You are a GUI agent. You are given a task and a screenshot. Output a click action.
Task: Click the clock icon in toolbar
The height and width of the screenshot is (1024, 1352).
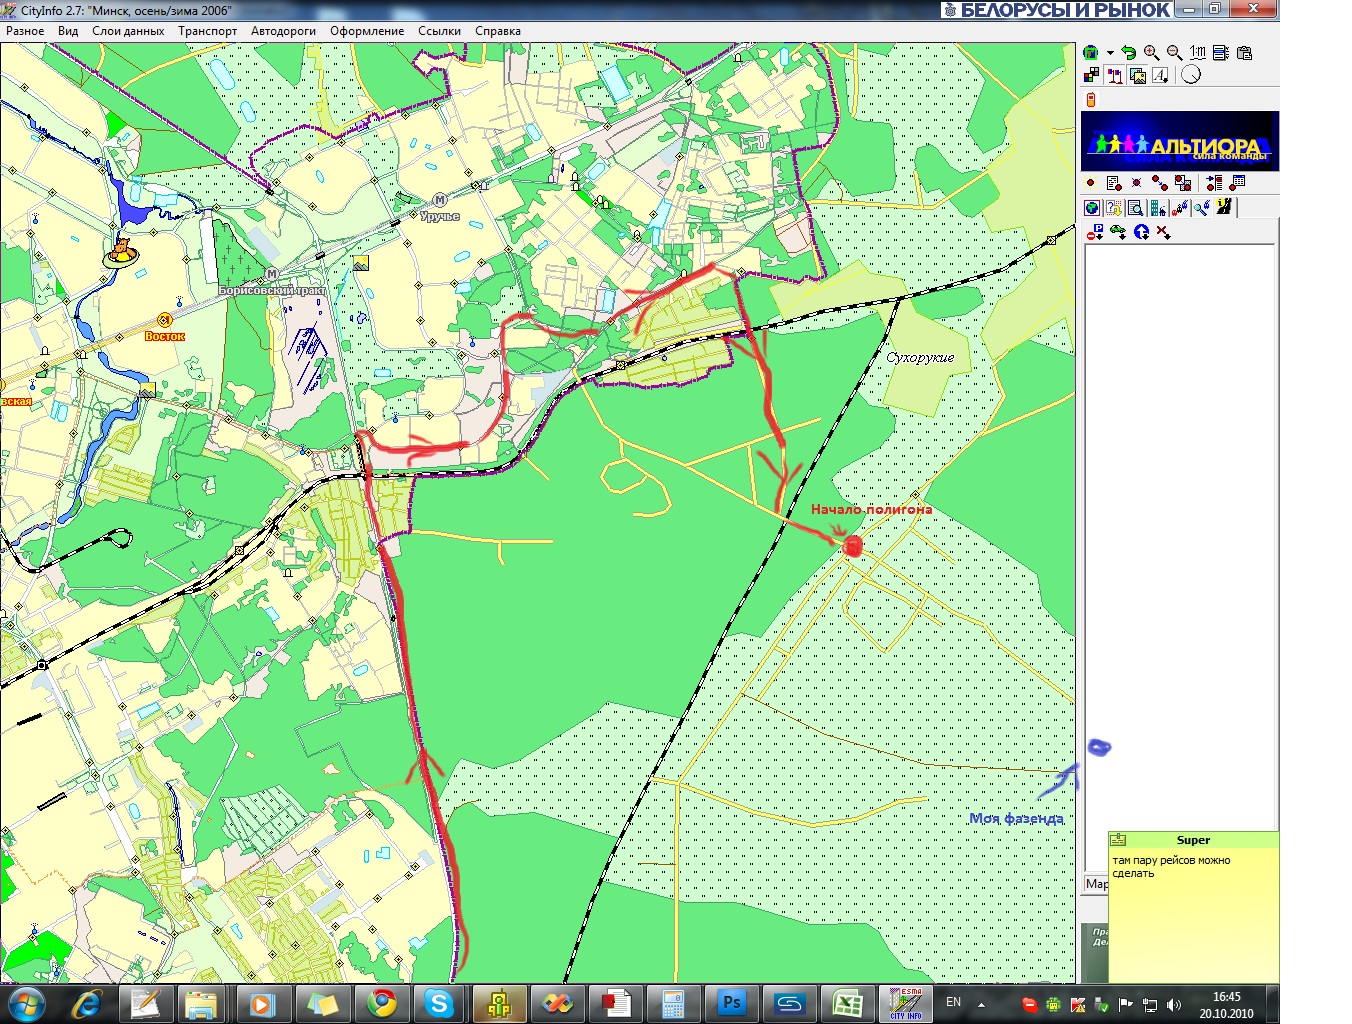pyautogui.click(x=1191, y=75)
